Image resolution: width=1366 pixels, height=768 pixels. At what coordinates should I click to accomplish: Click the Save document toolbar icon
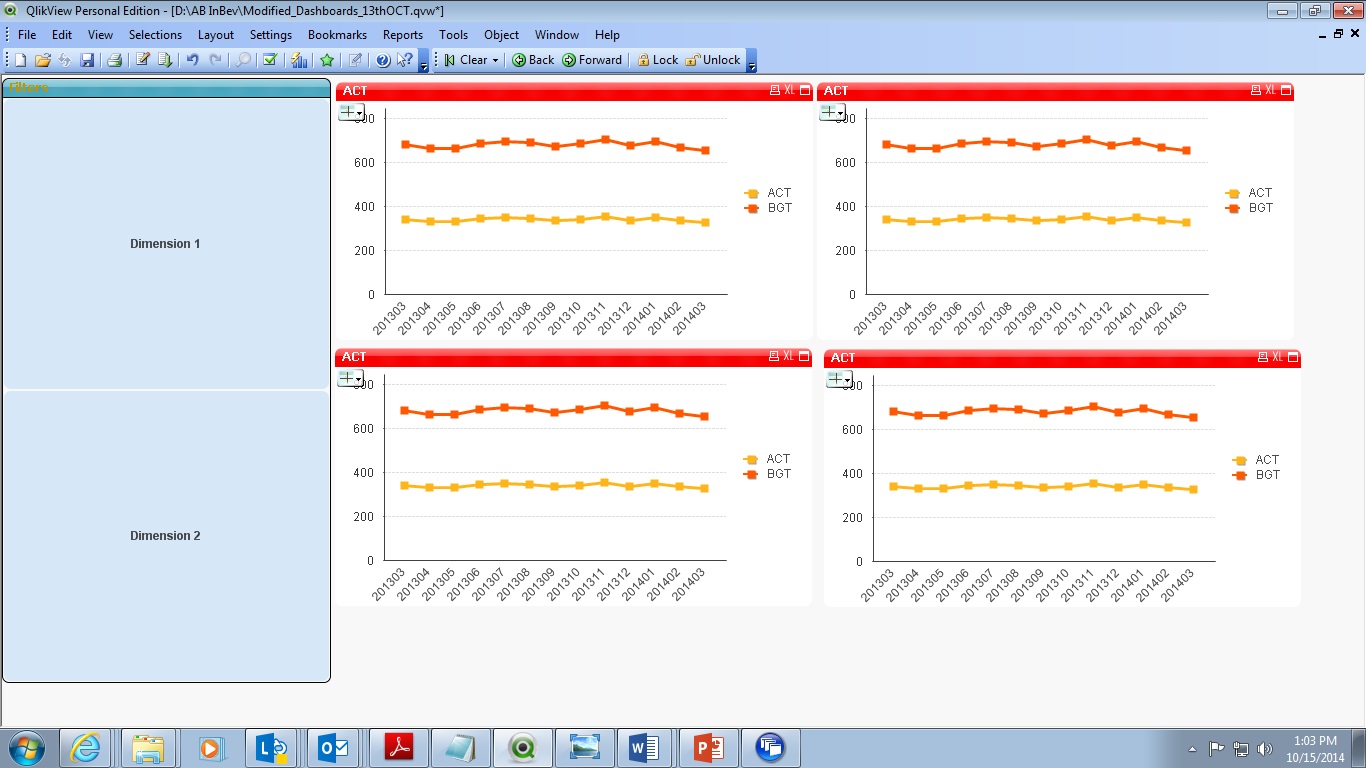[x=87, y=60]
